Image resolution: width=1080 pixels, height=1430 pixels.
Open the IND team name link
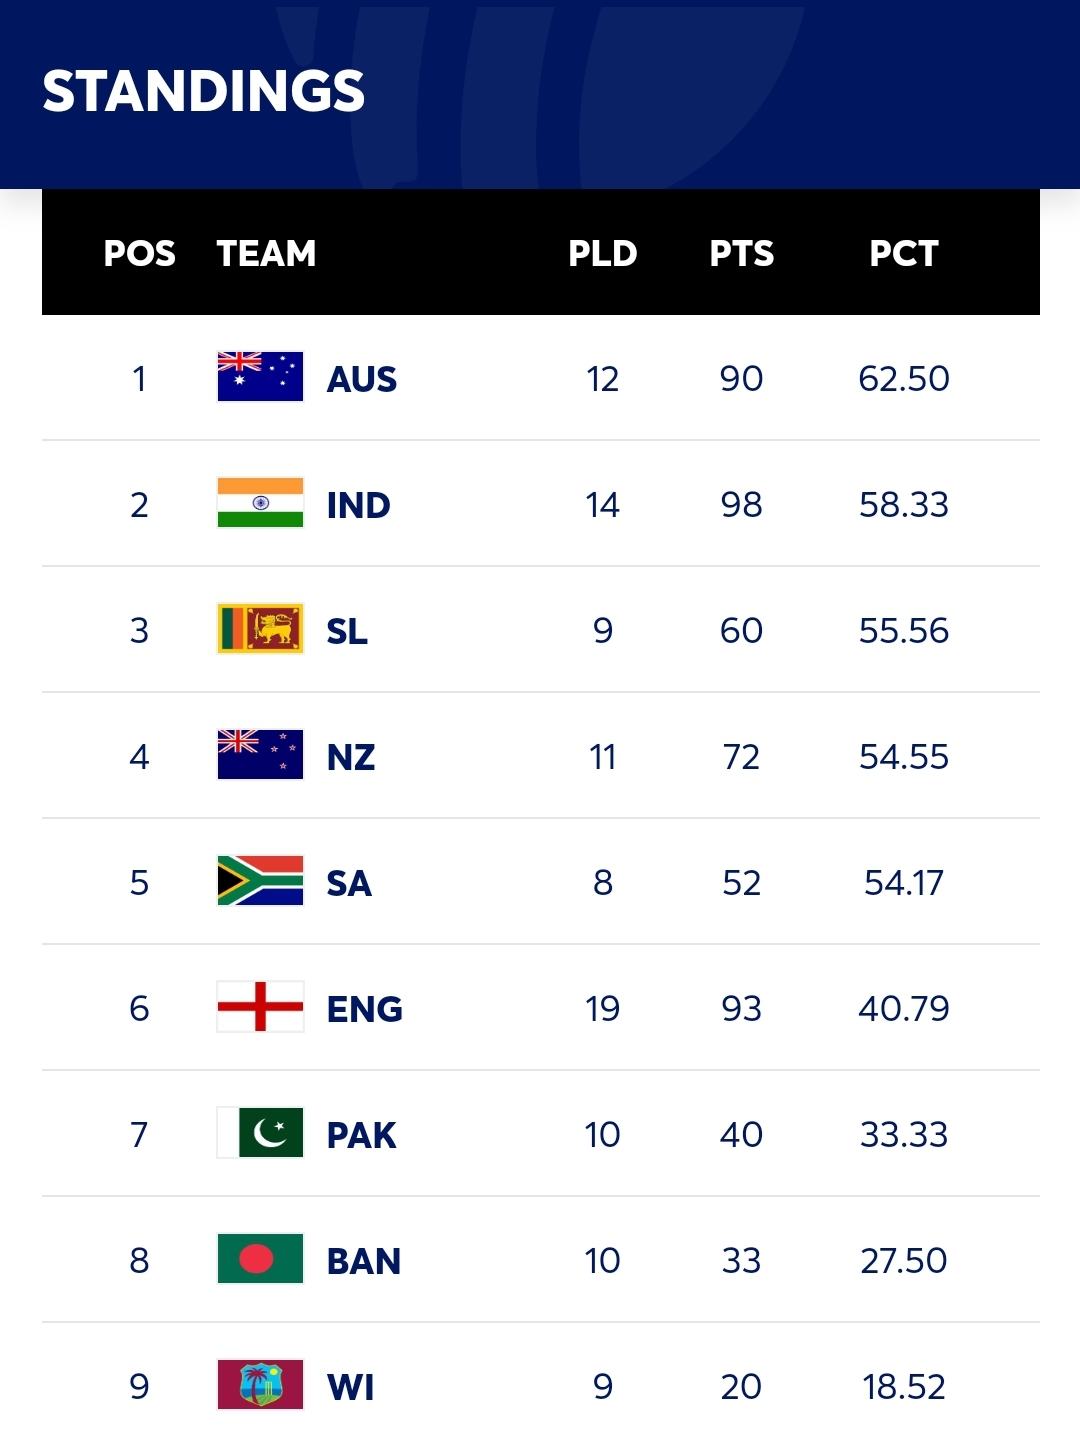(x=359, y=506)
